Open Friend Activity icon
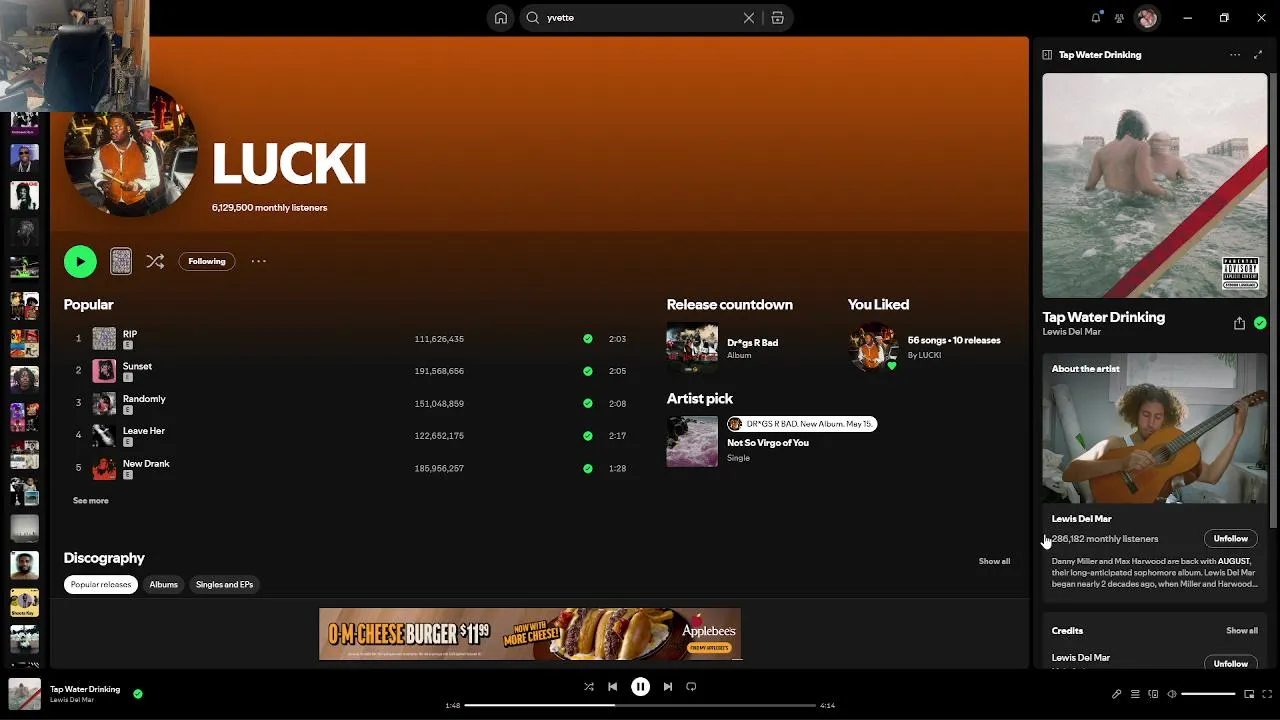The width and height of the screenshot is (1280, 720). (1119, 18)
